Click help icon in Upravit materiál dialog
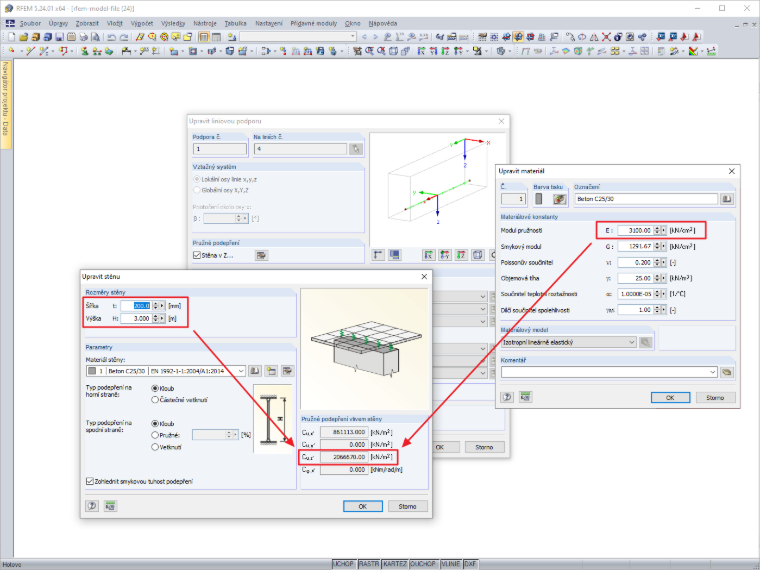760x570 pixels. [x=507, y=397]
